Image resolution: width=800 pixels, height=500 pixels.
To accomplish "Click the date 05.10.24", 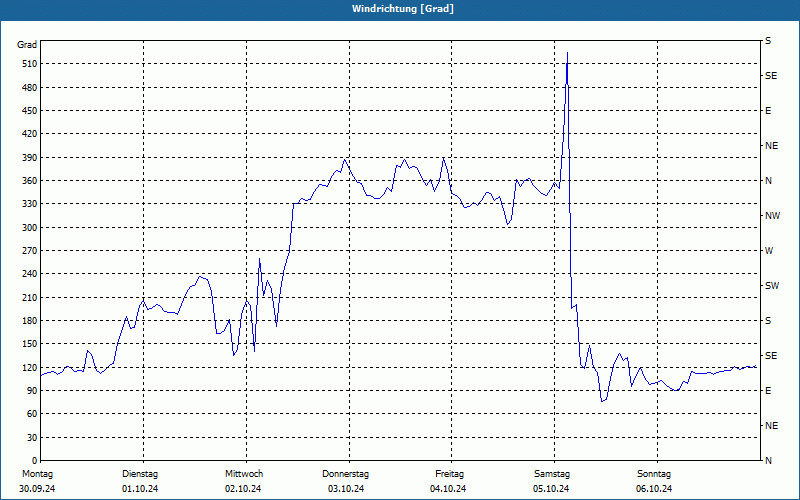I will pyautogui.click(x=551, y=489).
